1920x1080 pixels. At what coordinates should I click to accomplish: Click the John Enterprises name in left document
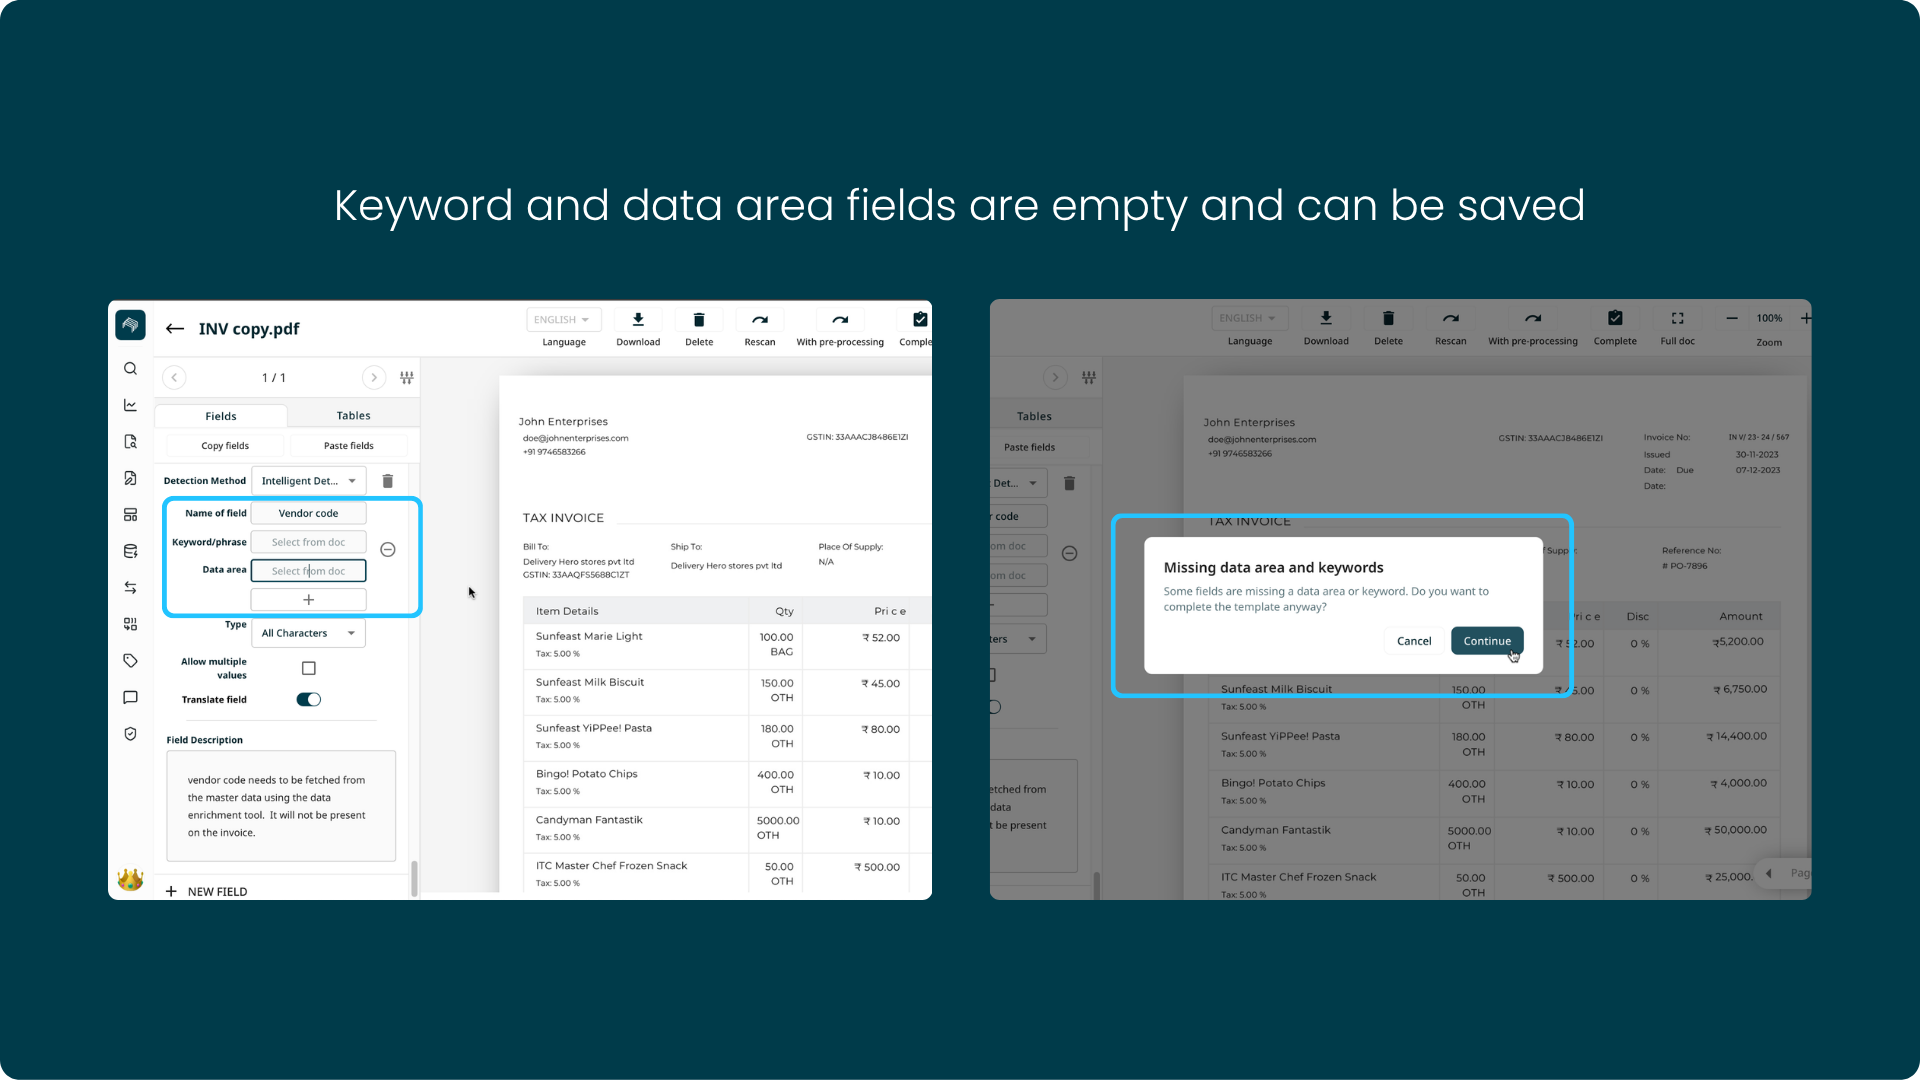click(563, 422)
